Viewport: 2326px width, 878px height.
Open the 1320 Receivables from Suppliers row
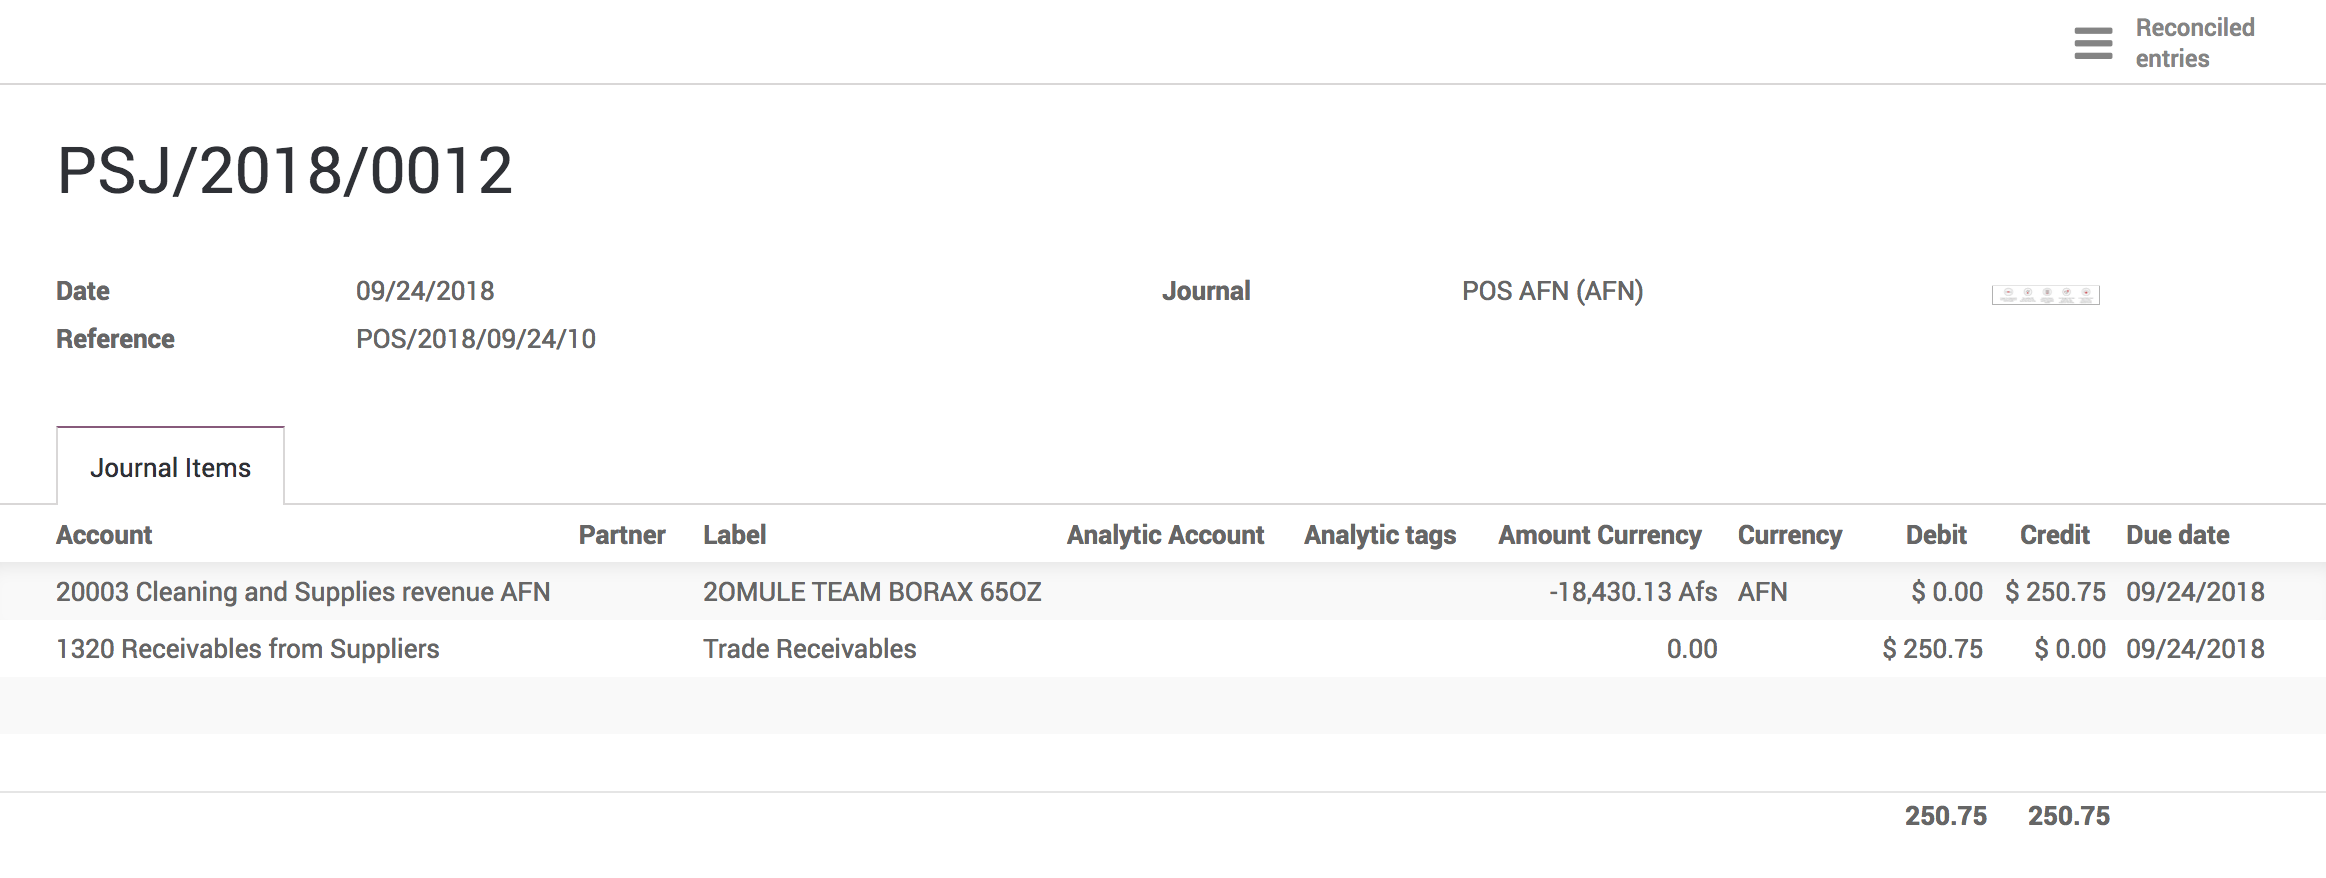coord(1163,649)
